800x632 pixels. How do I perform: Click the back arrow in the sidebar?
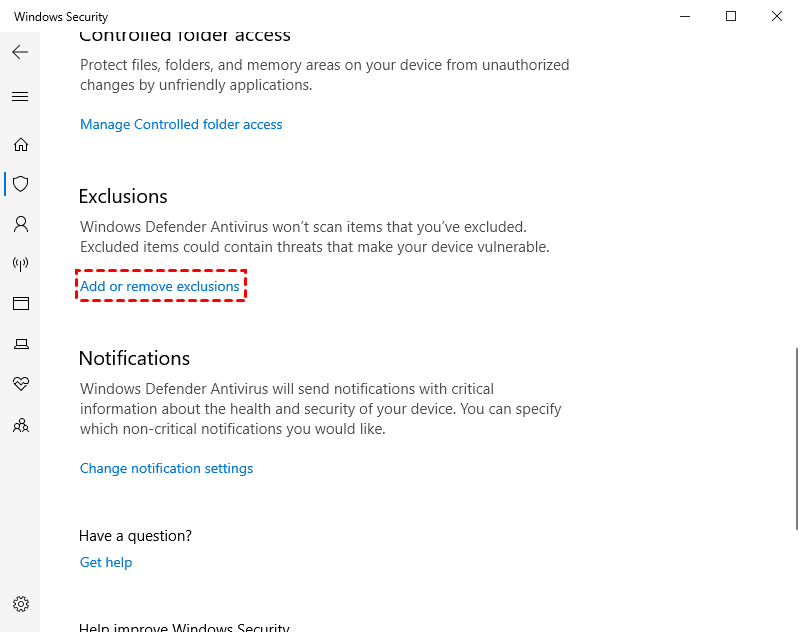pos(20,52)
